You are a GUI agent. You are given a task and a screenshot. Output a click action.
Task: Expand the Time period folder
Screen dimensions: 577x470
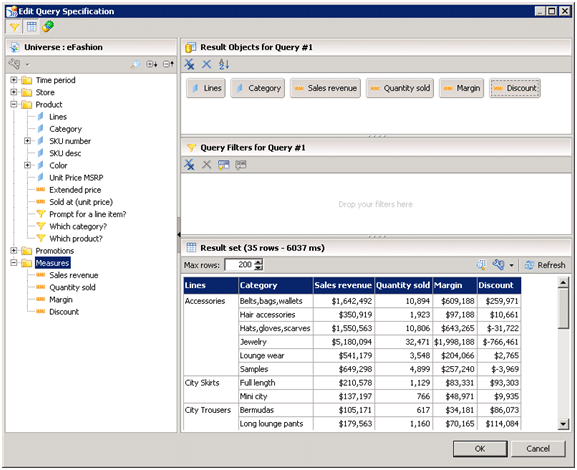(x=14, y=80)
